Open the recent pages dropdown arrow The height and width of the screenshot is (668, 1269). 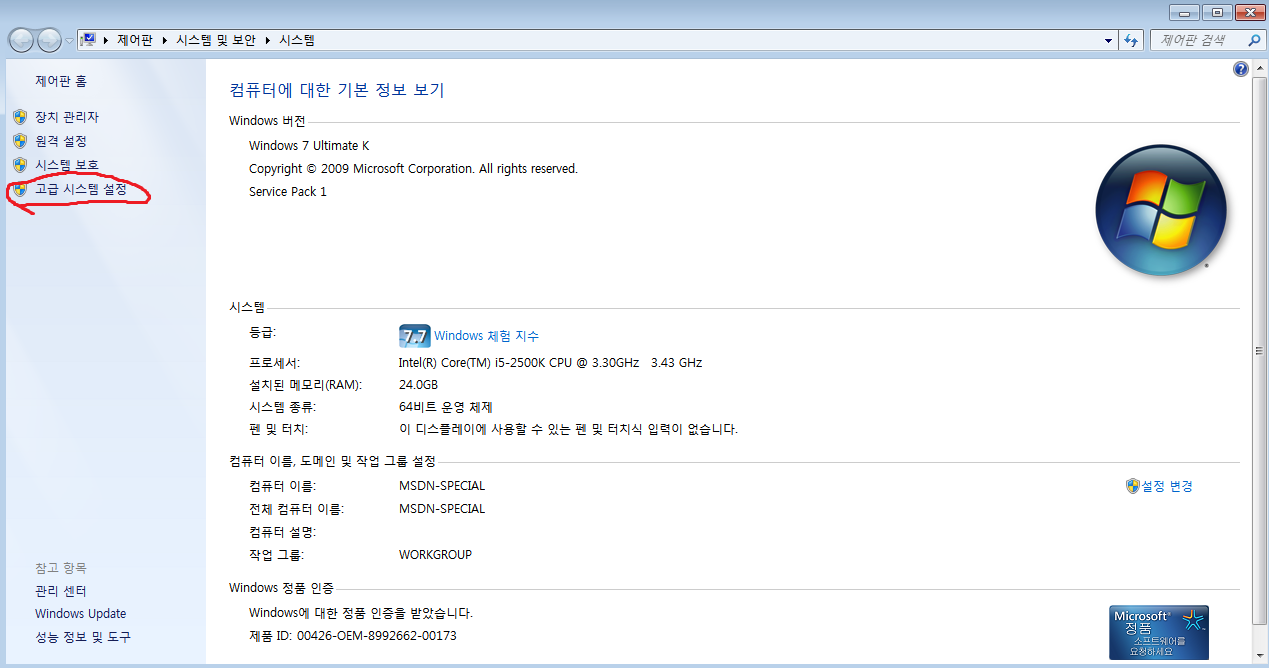pyautogui.click(x=69, y=41)
